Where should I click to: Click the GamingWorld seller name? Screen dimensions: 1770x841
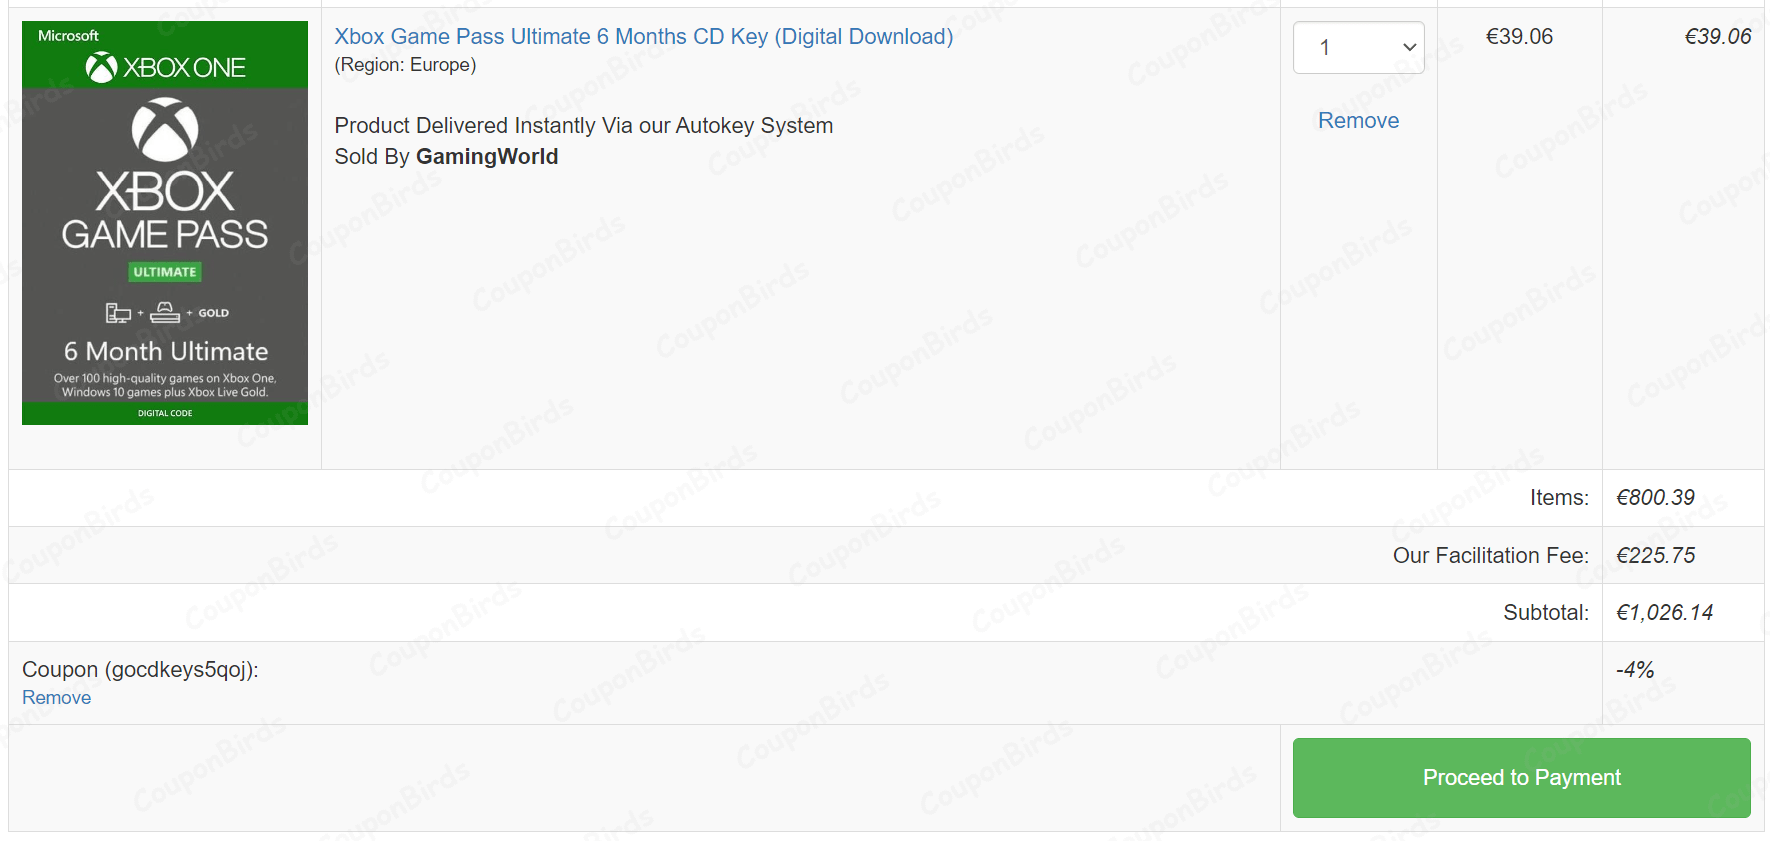pyautogui.click(x=487, y=157)
